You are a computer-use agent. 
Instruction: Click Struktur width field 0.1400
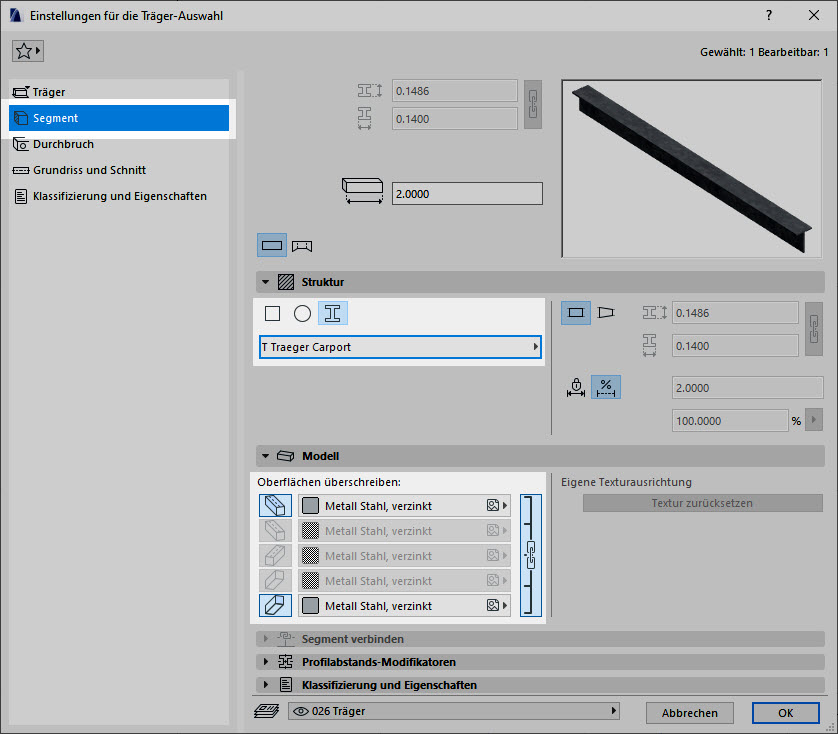[735, 346]
